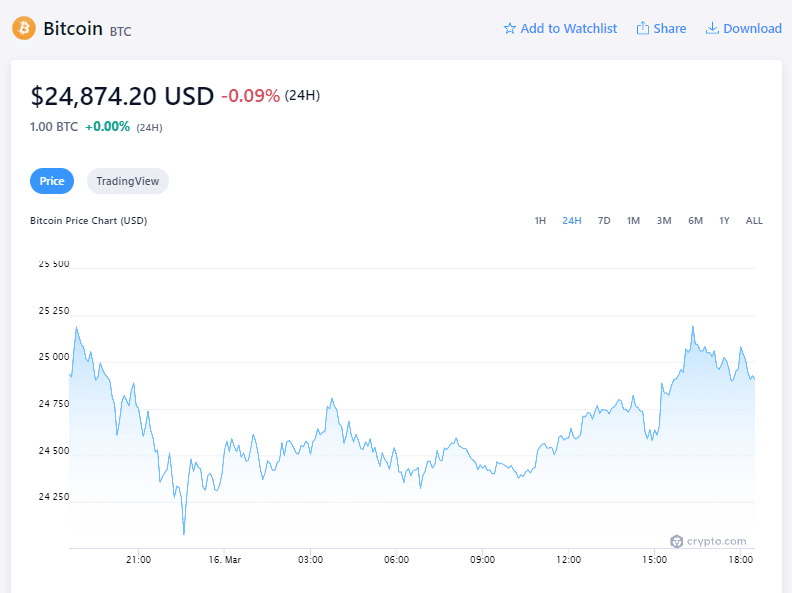The width and height of the screenshot is (792, 593).
Task: Click the 25 000 y-axis label
Action: 54,357
